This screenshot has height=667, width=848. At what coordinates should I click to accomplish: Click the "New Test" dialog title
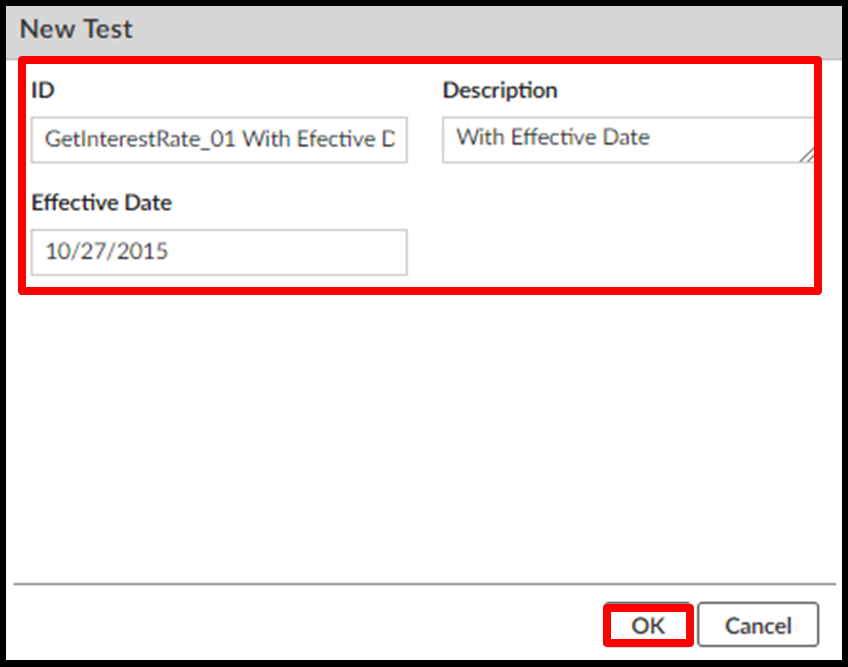[76, 29]
